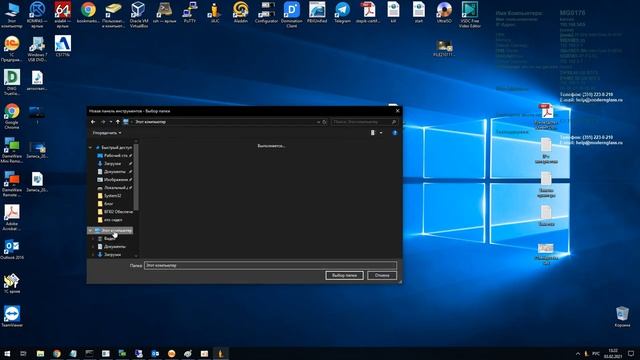This screenshot has height=360, width=640.
Task: Select the PuTTY desktop shortcut
Action: (x=189, y=12)
